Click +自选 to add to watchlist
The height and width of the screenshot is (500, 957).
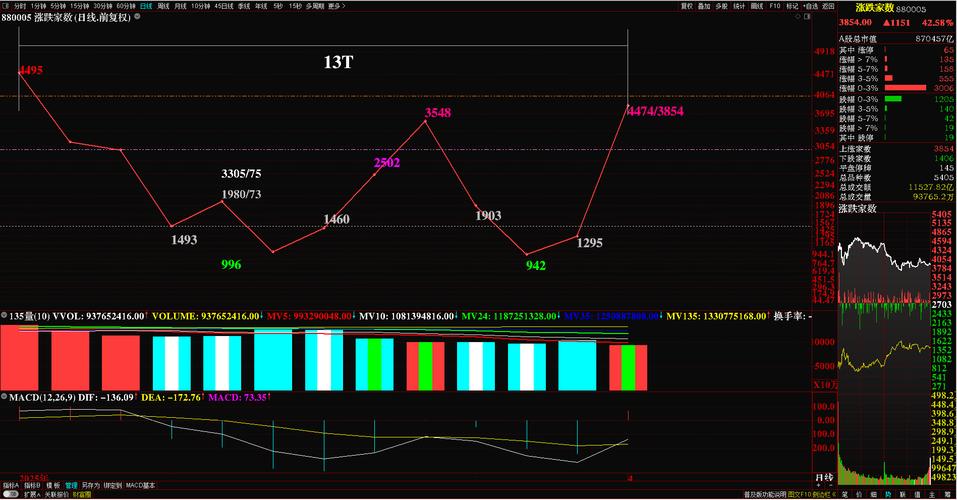[811, 6]
